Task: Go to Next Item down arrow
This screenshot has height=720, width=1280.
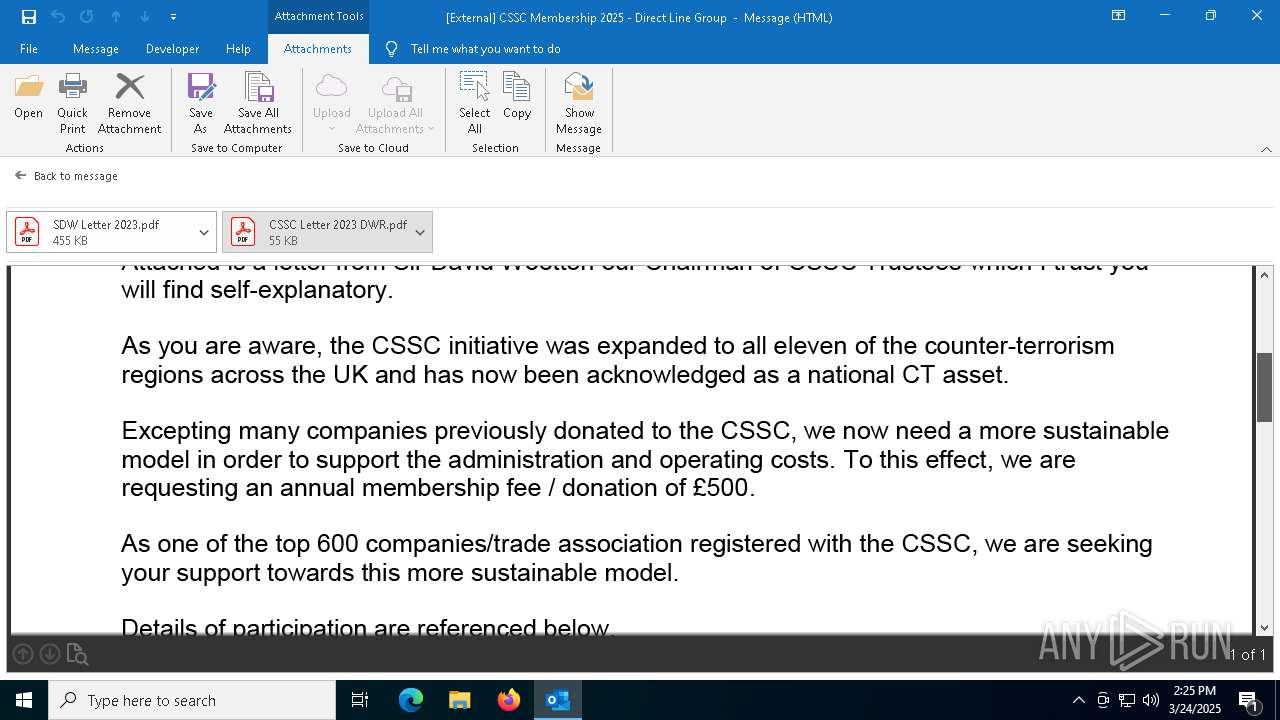Action: pyautogui.click(x=145, y=16)
